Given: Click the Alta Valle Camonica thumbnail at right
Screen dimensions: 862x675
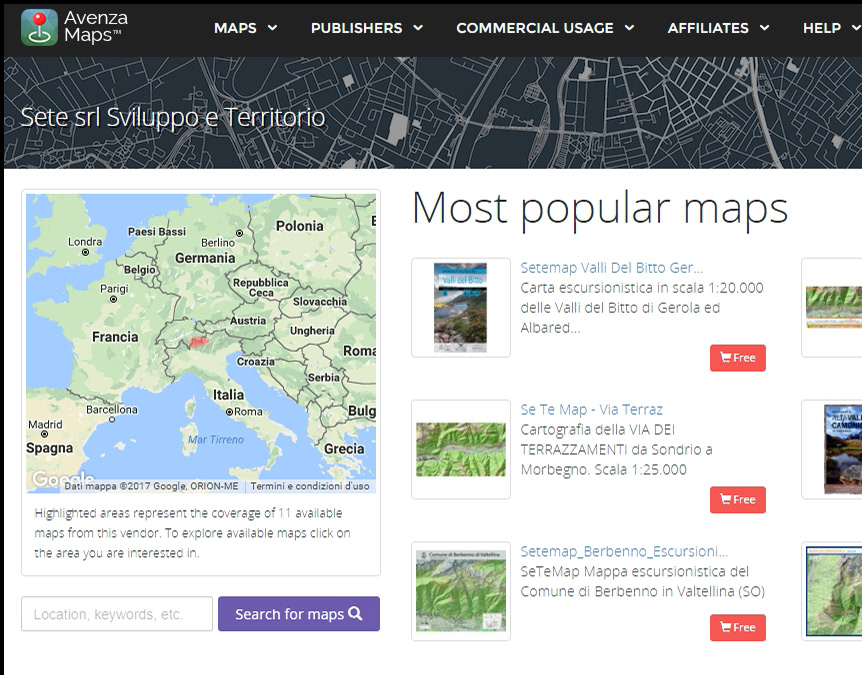Looking at the screenshot, I should 843,449.
